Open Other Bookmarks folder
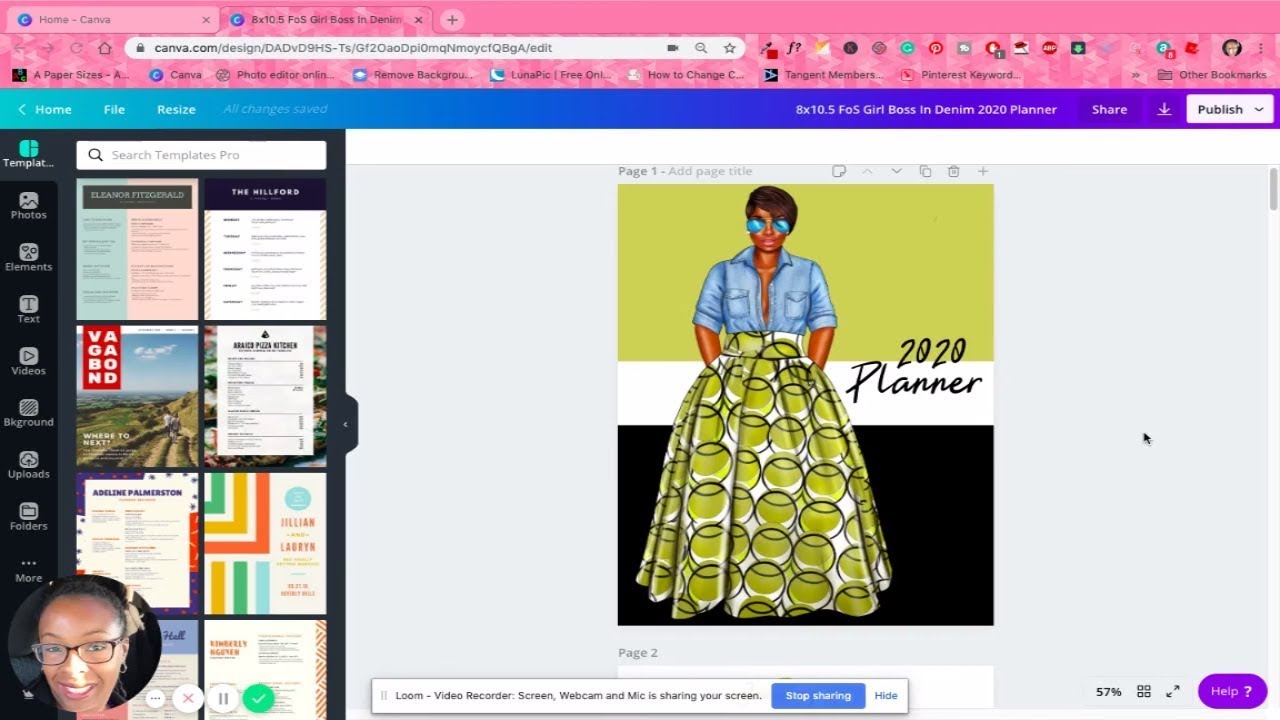The height and width of the screenshot is (720, 1280). pyautogui.click(x=1212, y=75)
